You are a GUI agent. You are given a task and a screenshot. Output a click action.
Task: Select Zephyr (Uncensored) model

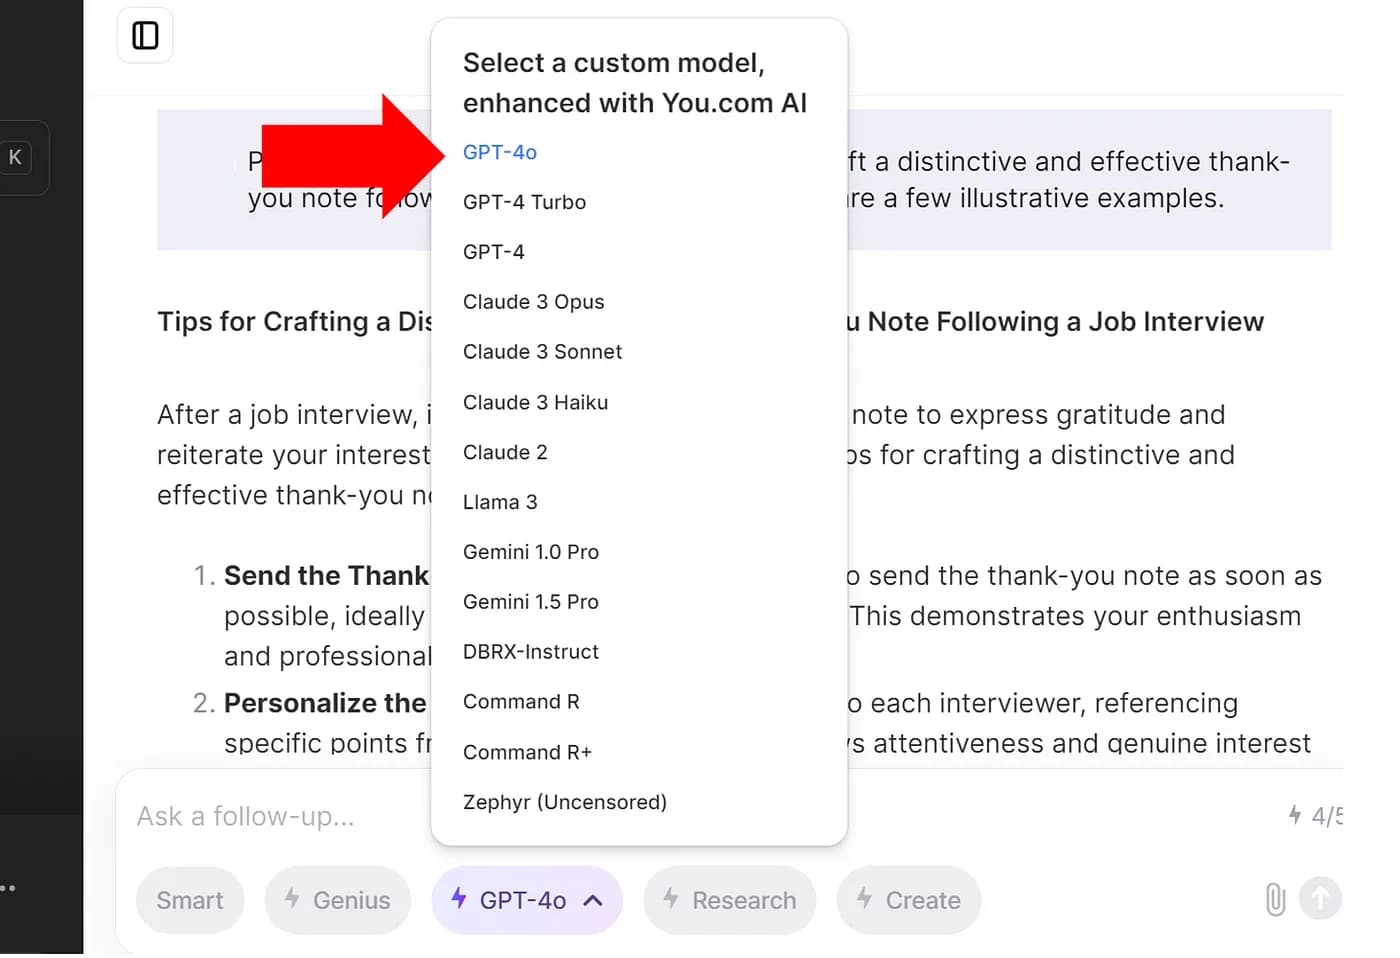point(564,802)
